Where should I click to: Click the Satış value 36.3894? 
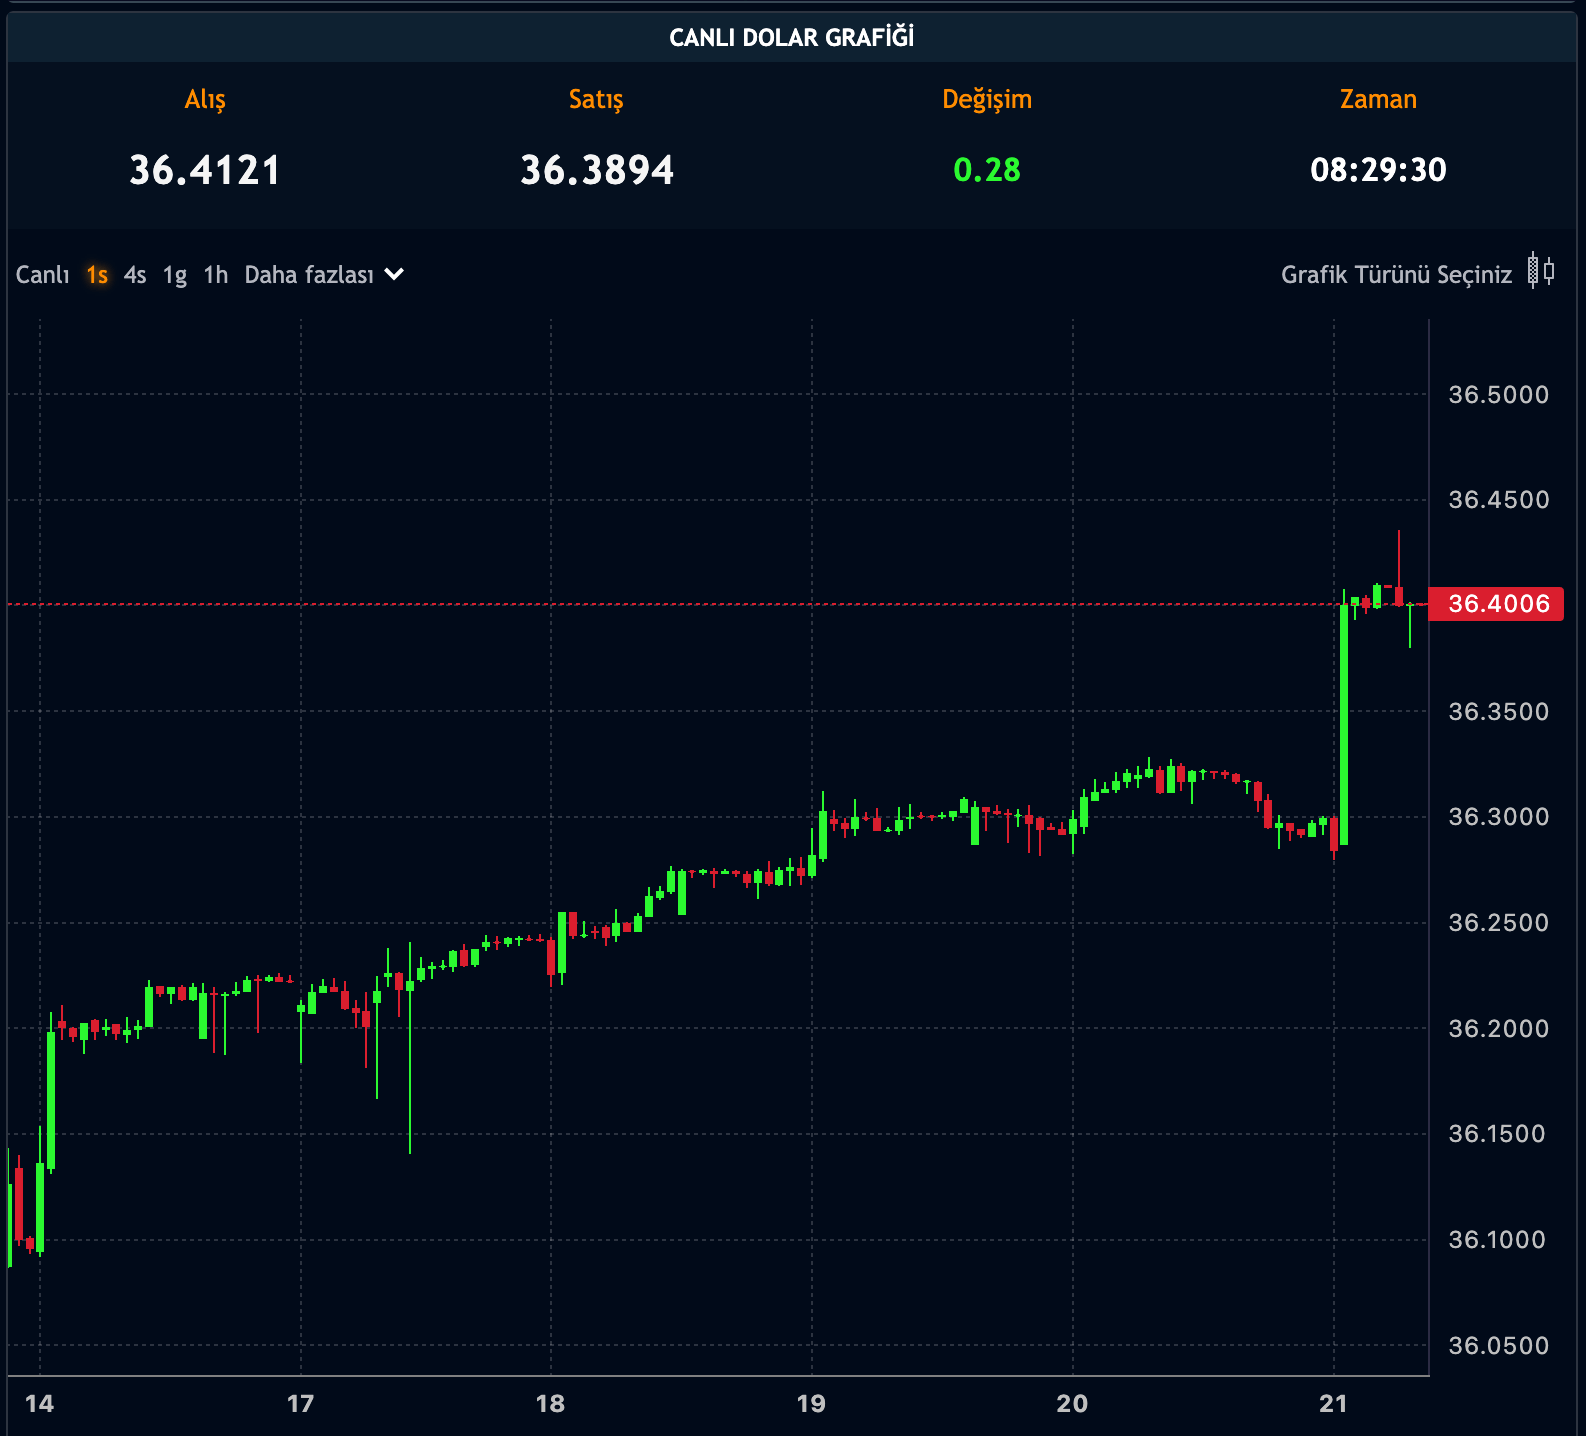click(597, 170)
